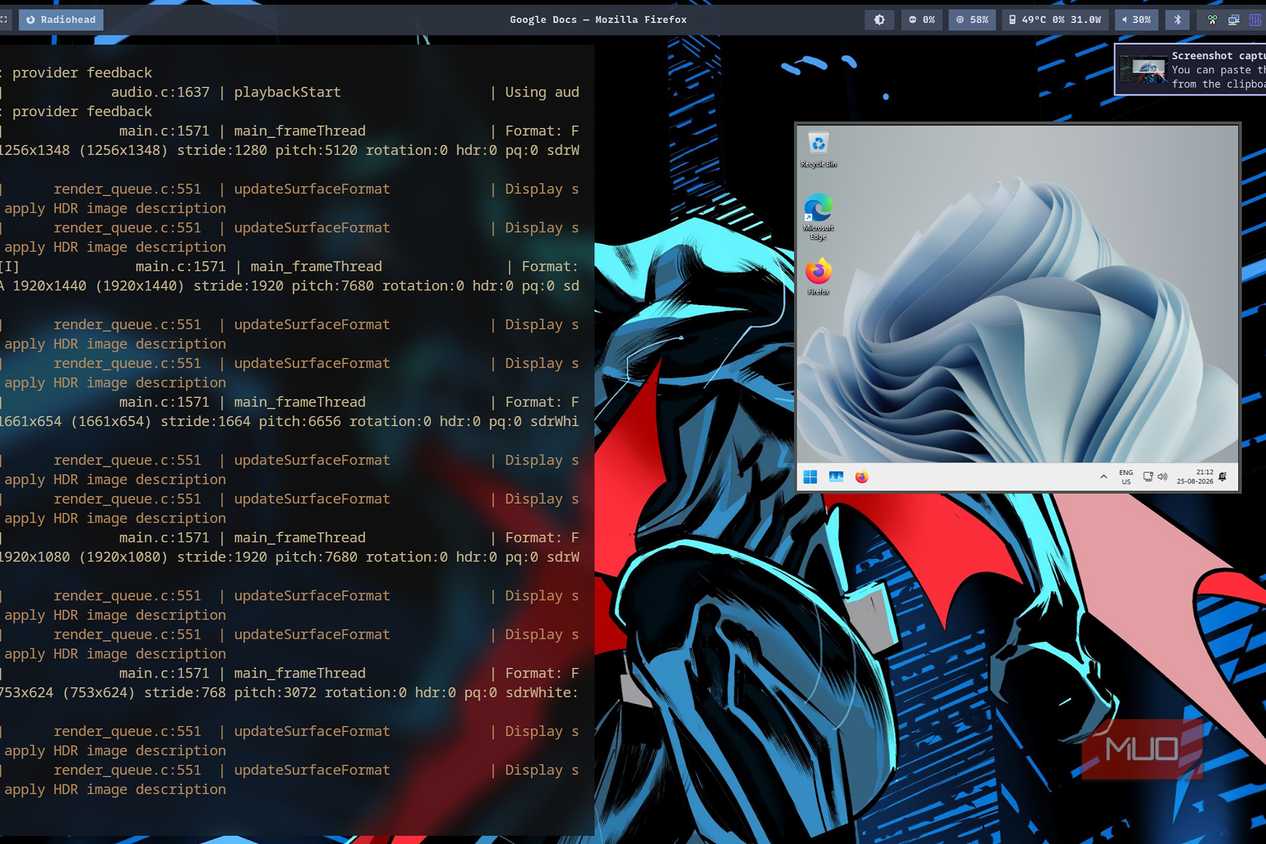This screenshot has height=844, width=1266.
Task: Open the ENG US language switcher
Action: tap(1126, 477)
